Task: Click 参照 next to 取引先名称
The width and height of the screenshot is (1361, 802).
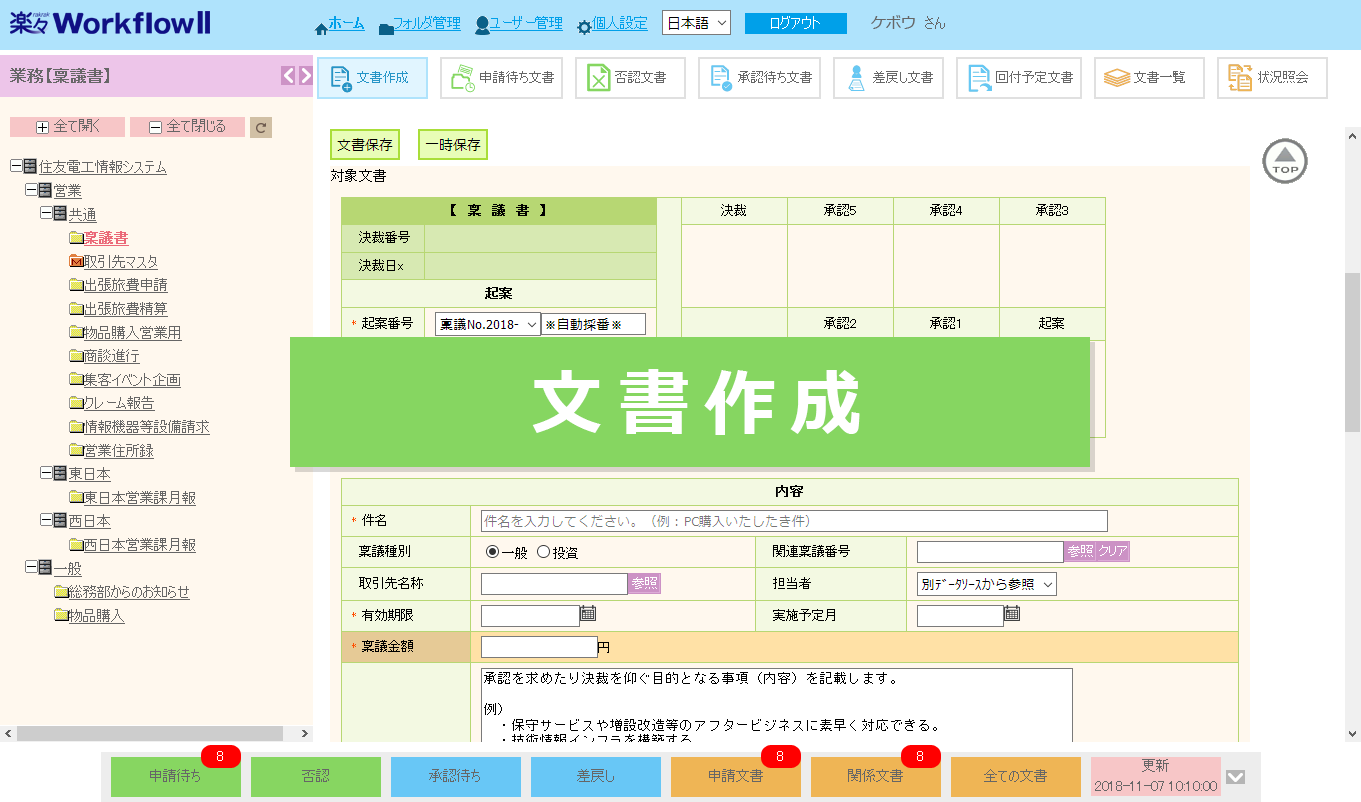Action: [x=645, y=584]
